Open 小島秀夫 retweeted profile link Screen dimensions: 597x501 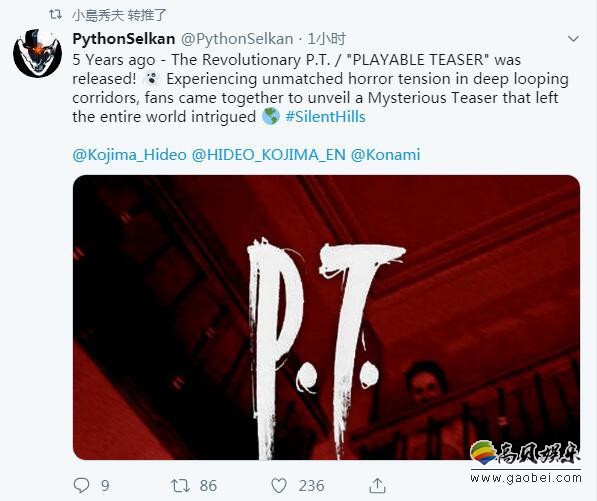98,15
